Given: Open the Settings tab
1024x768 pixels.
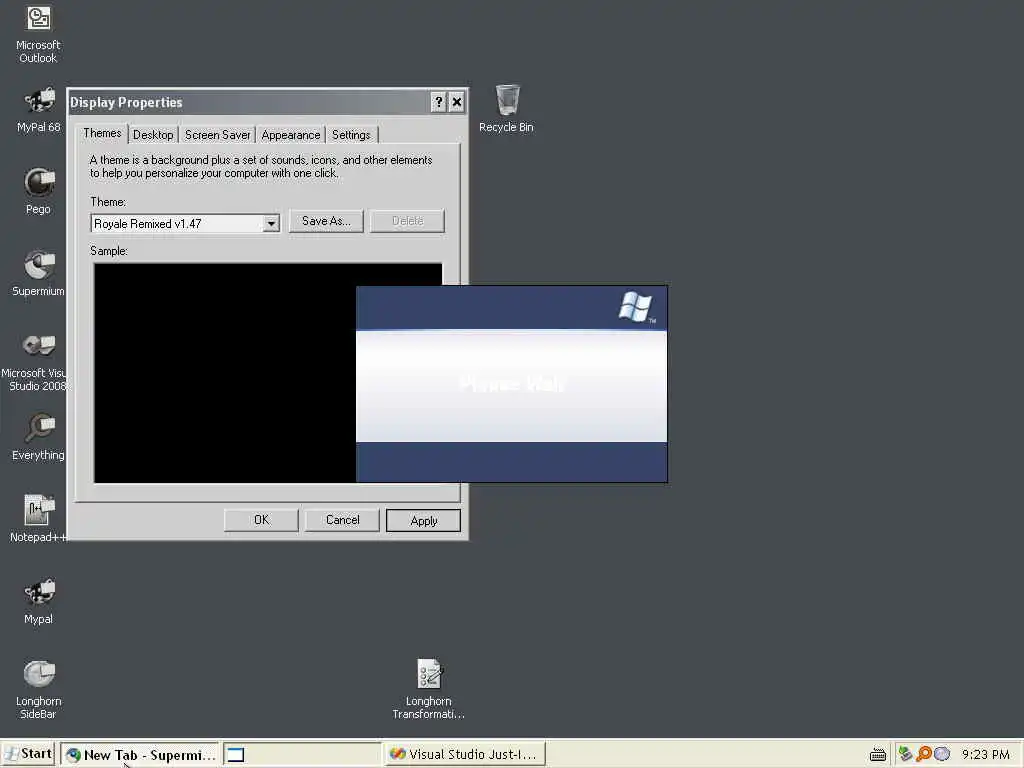Looking at the screenshot, I should pyautogui.click(x=351, y=135).
